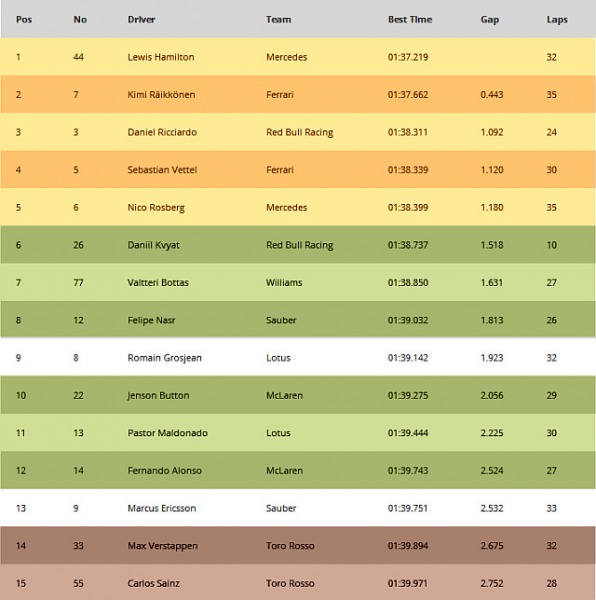Open Carlos Sainz driver name
This screenshot has width=596, height=600.
tap(153, 583)
